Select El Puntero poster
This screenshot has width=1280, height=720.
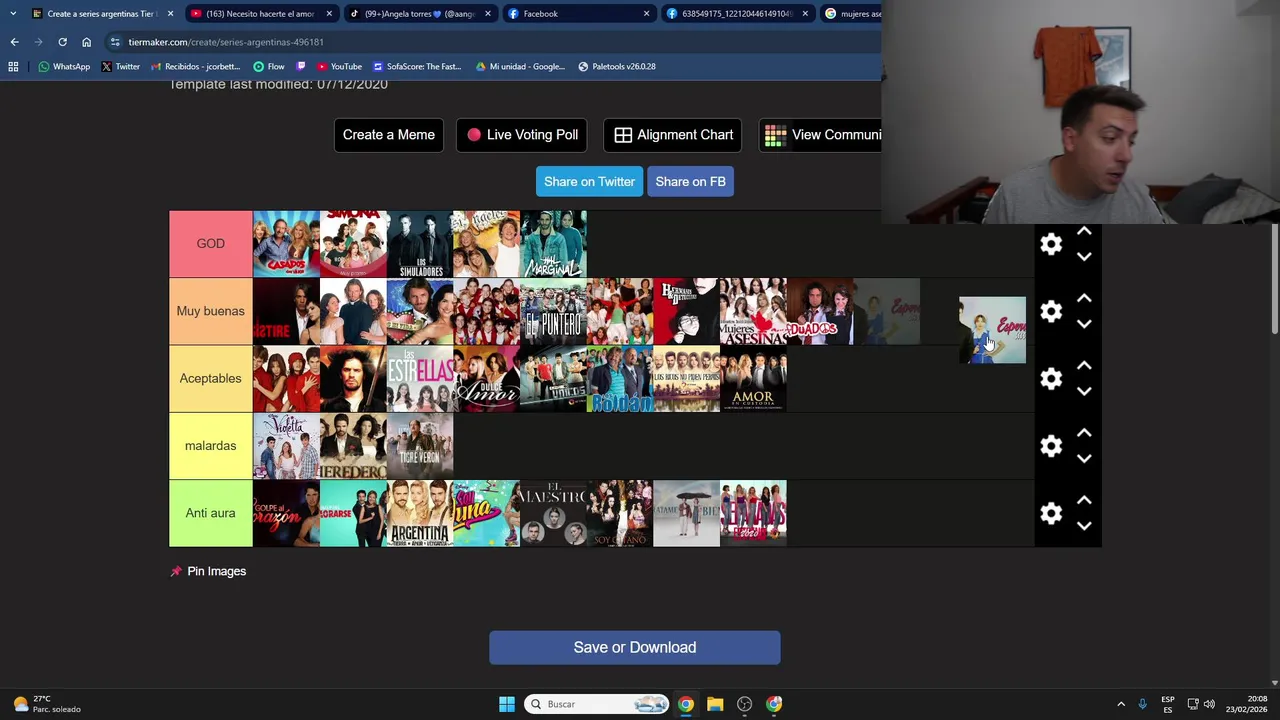(553, 311)
